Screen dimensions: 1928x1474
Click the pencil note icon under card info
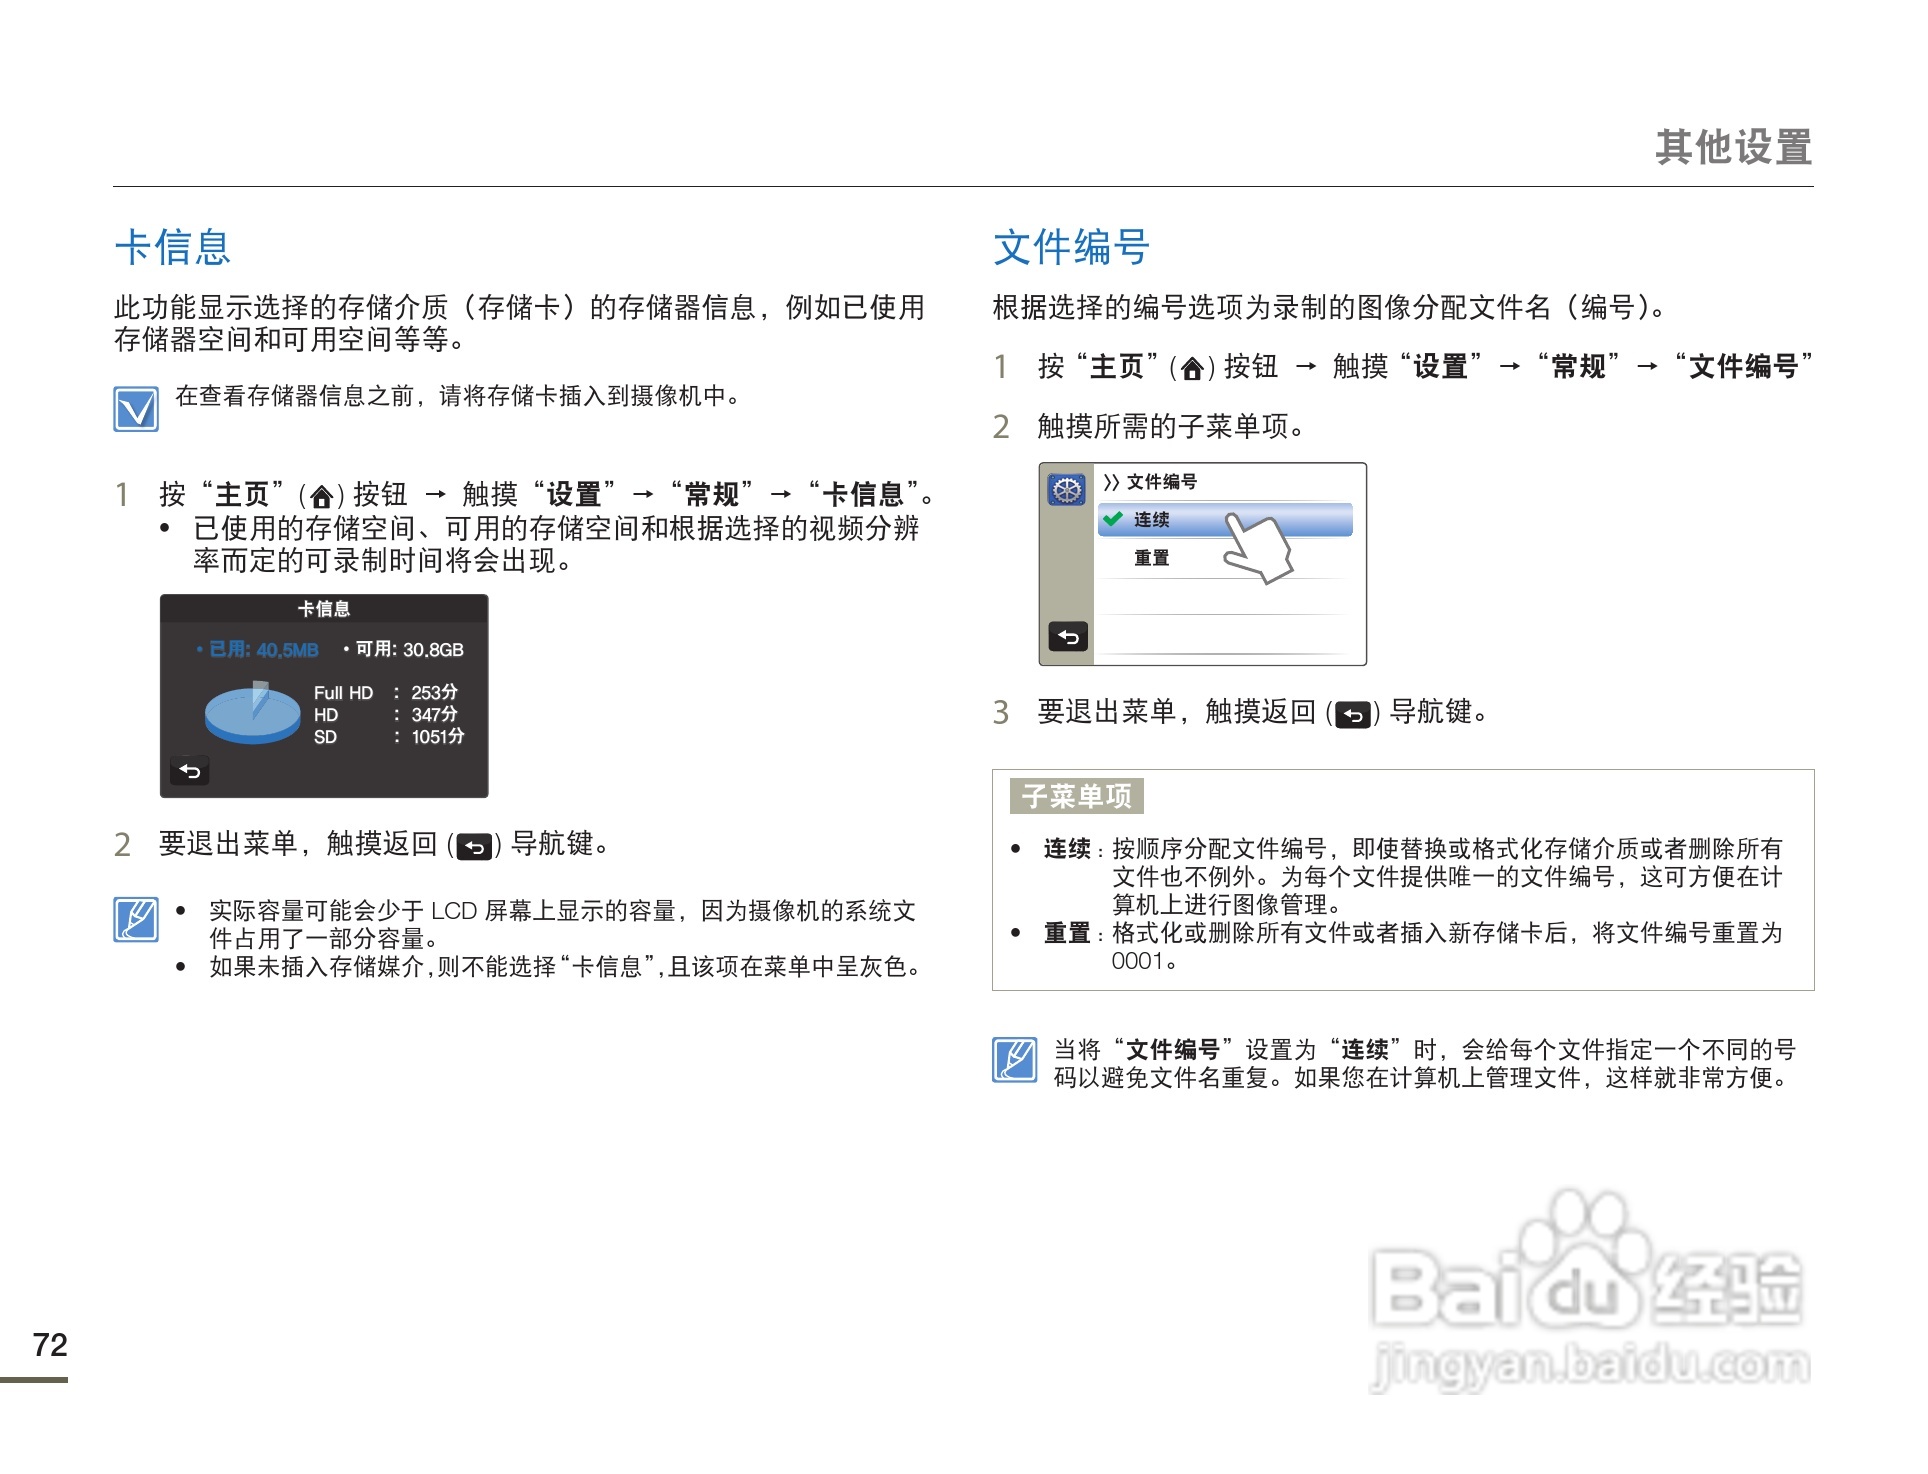click(x=136, y=920)
